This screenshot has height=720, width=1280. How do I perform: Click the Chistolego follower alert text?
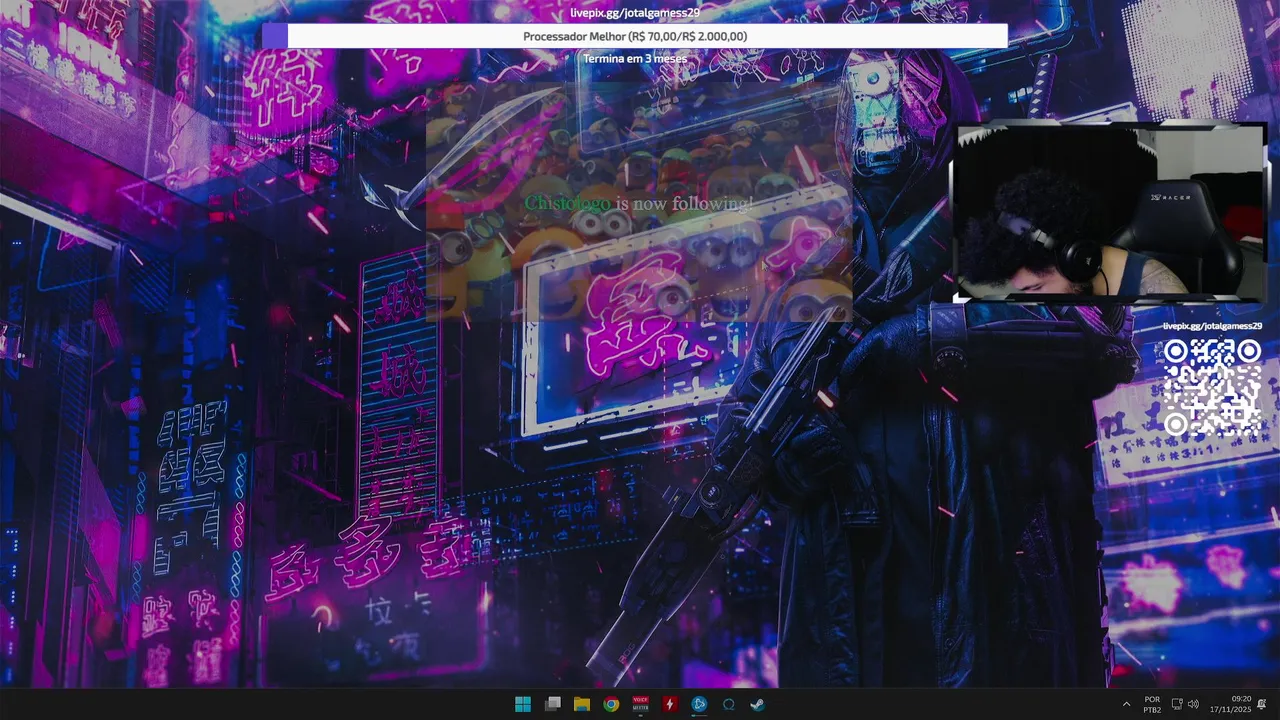[639, 203]
